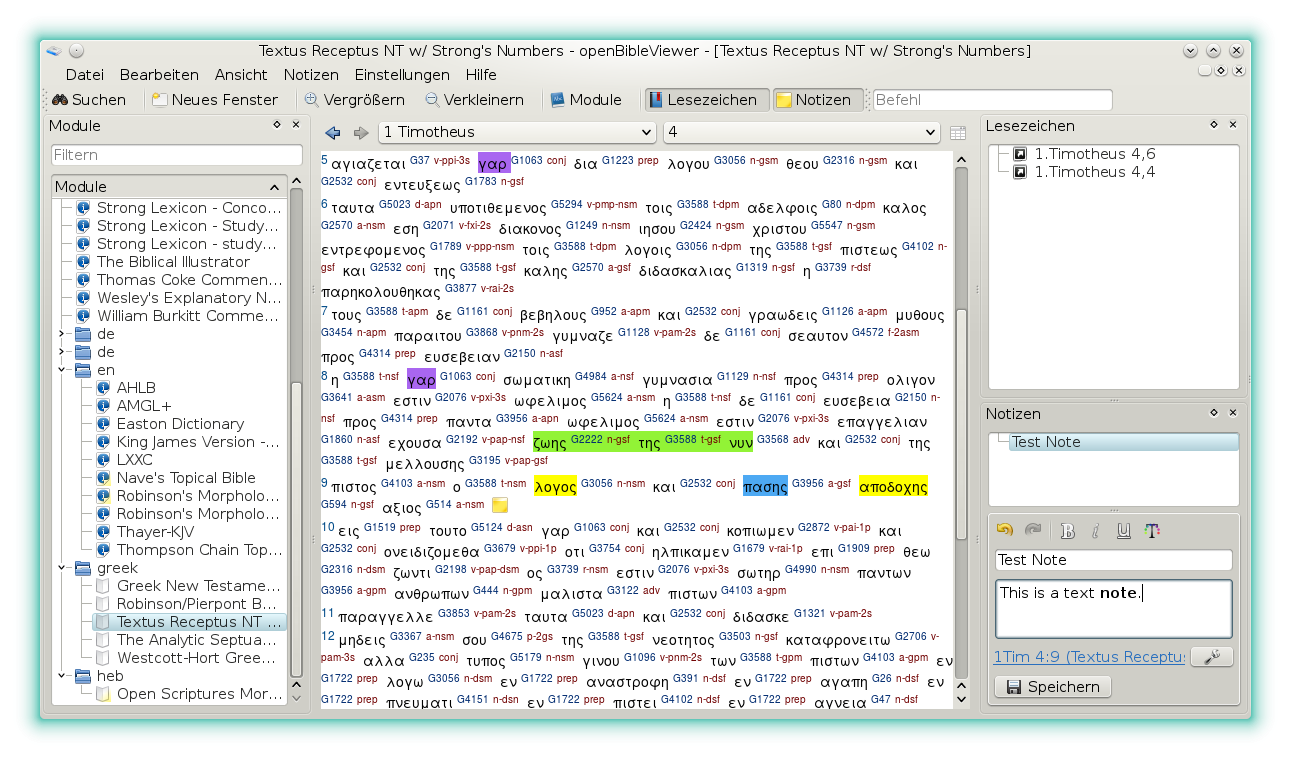Click the back arrow navigation icon
Screen dimensions: 1291x759
[333, 133]
